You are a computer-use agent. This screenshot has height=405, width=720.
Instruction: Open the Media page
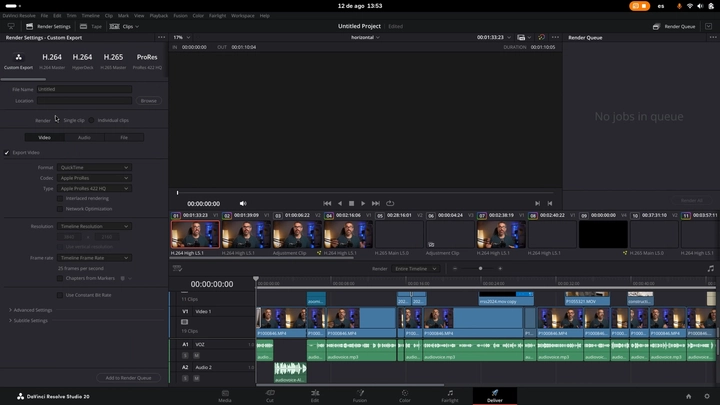(x=225, y=396)
